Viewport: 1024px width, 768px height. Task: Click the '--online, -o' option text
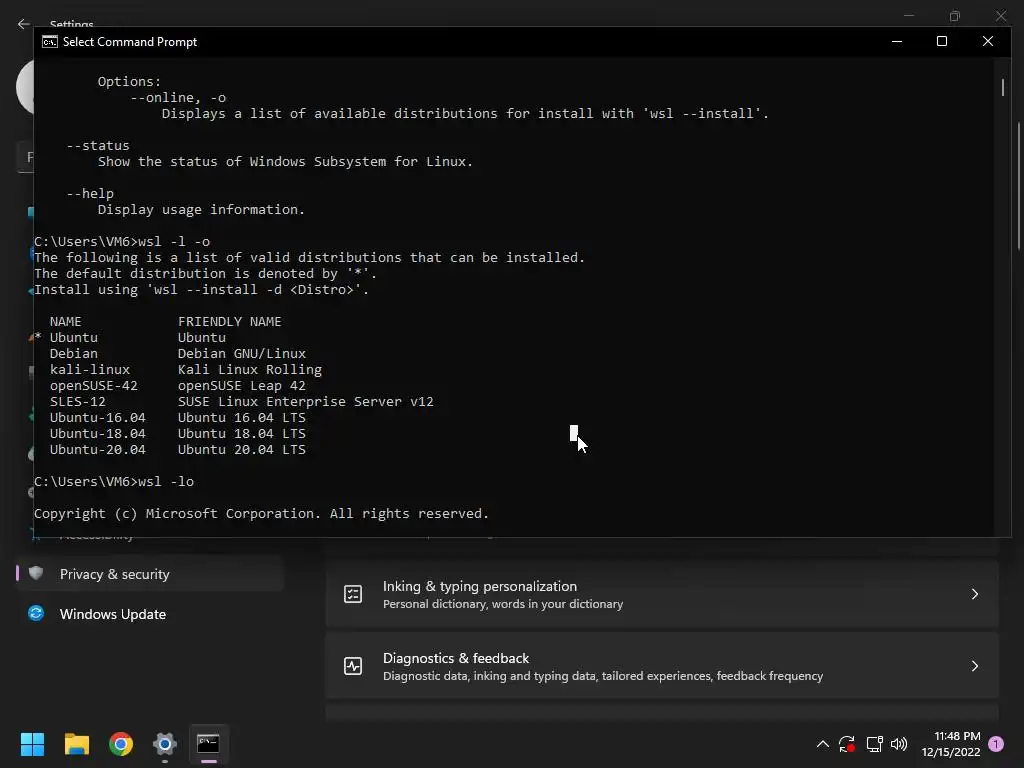tap(178, 97)
